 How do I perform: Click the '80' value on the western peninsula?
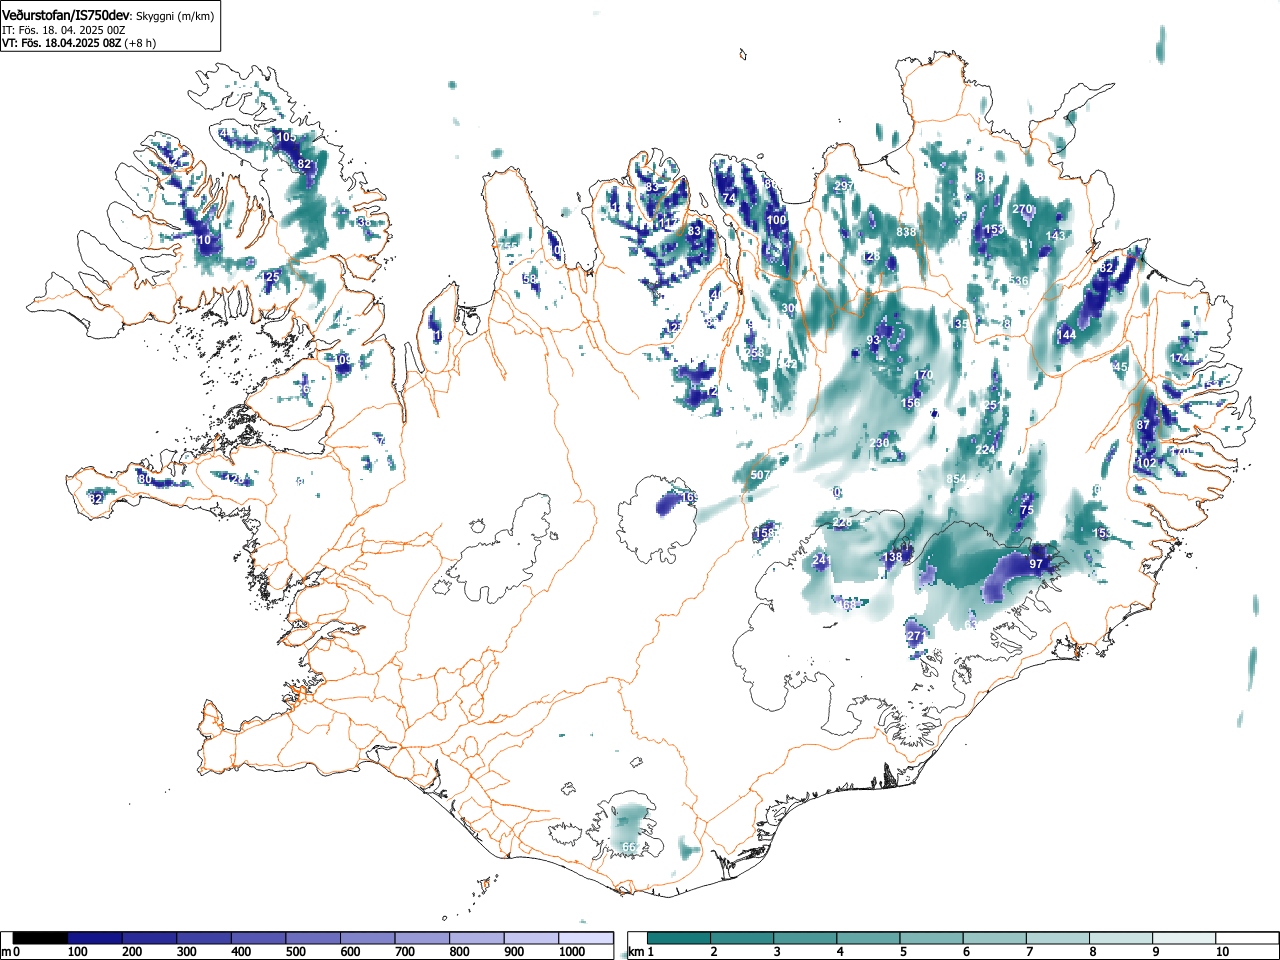pyautogui.click(x=145, y=480)
